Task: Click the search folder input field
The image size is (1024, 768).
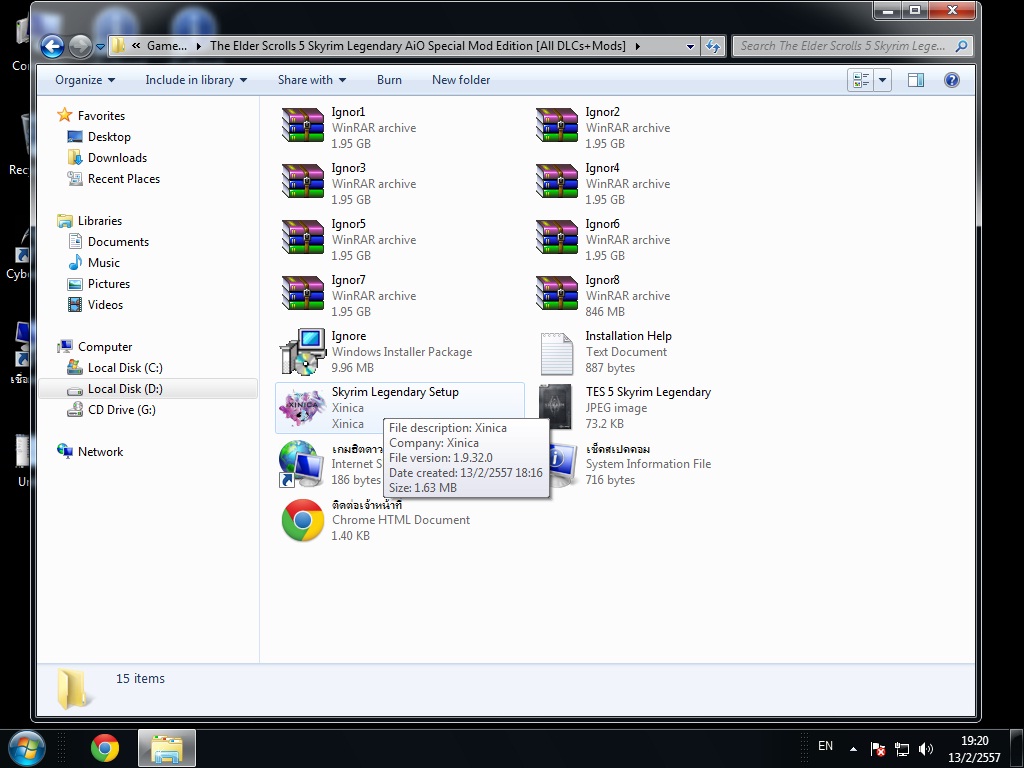Action: coord(853,46)
